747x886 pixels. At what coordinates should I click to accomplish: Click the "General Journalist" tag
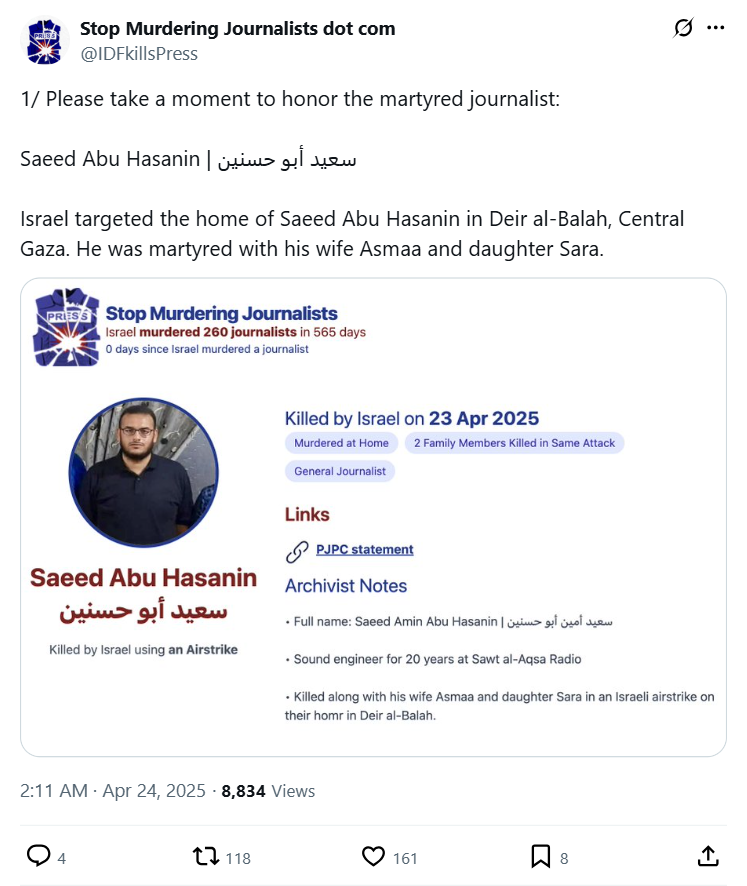tap(340, 471)
